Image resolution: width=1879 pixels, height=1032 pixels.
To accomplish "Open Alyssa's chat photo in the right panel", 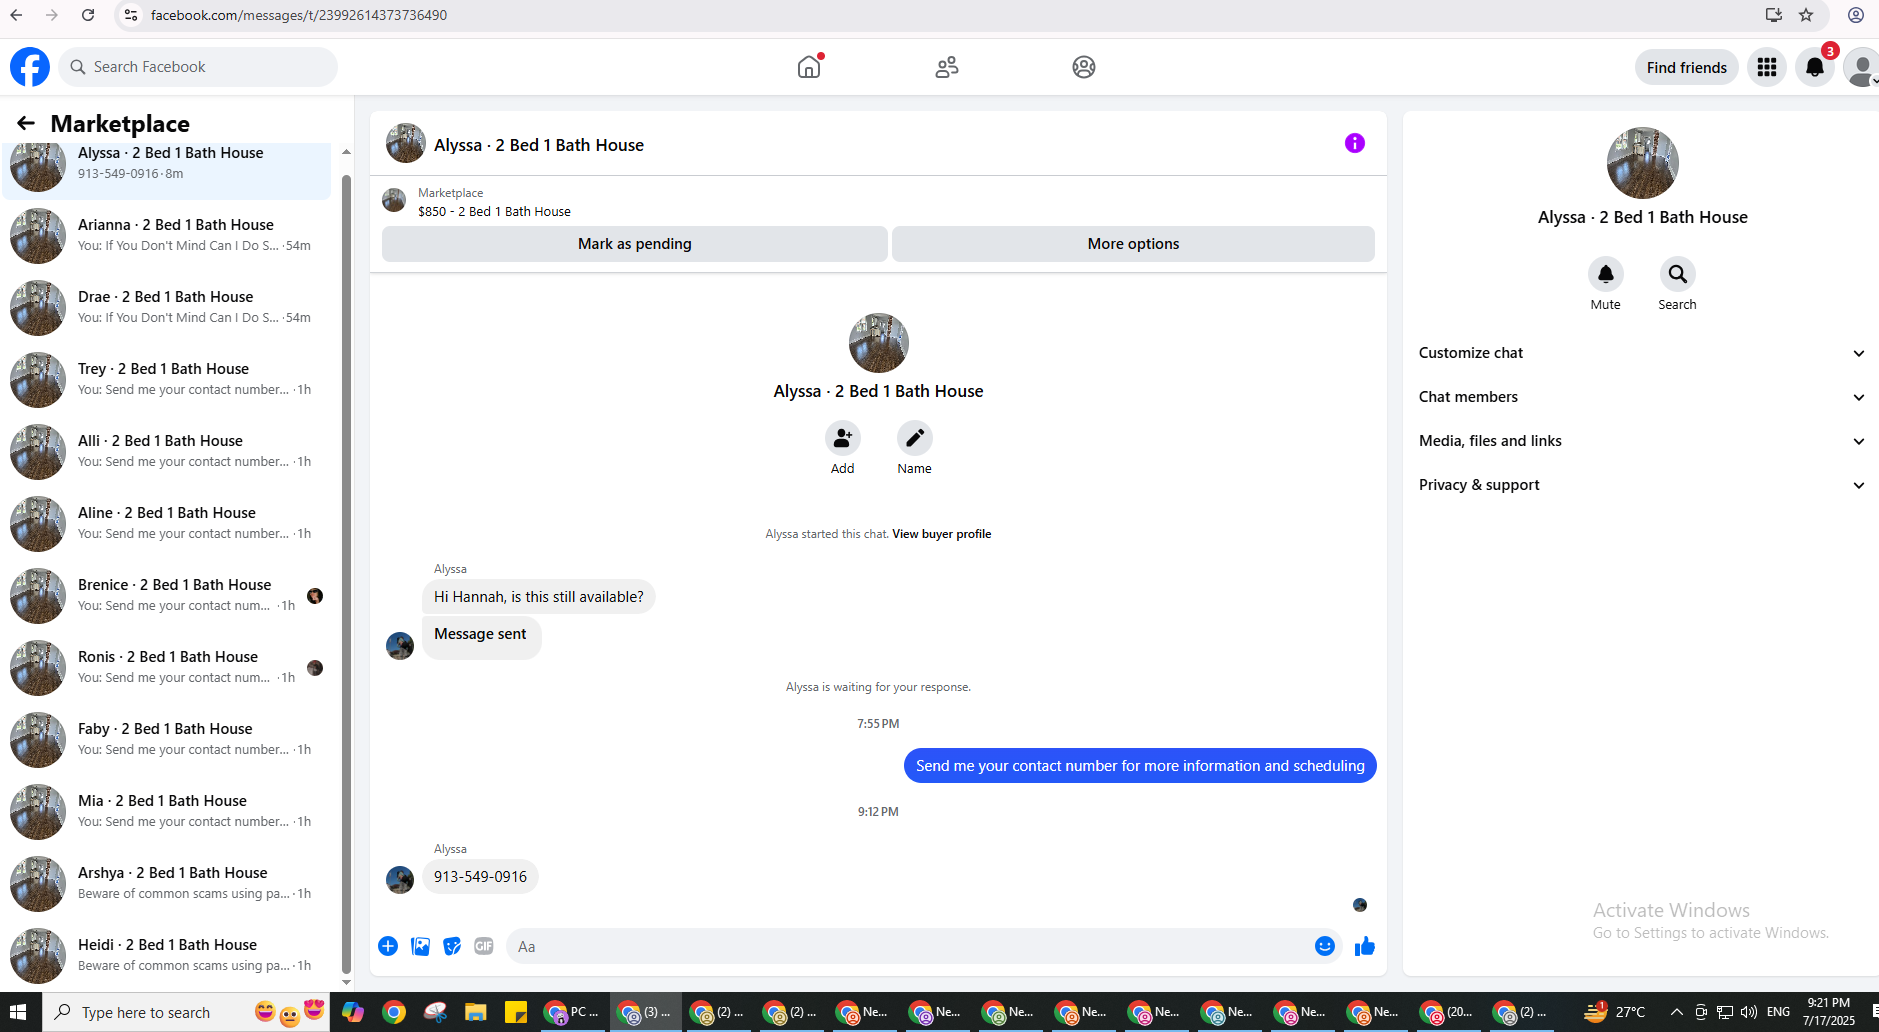I will [1642, 163].
